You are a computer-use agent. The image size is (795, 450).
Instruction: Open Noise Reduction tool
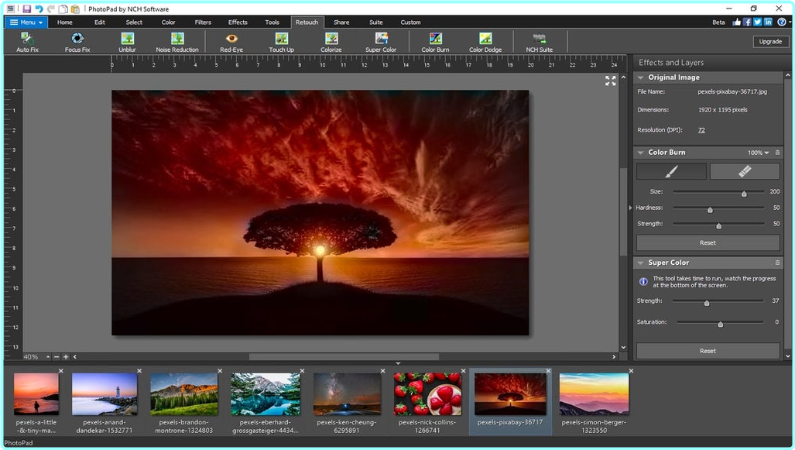(x=177, y=42)
